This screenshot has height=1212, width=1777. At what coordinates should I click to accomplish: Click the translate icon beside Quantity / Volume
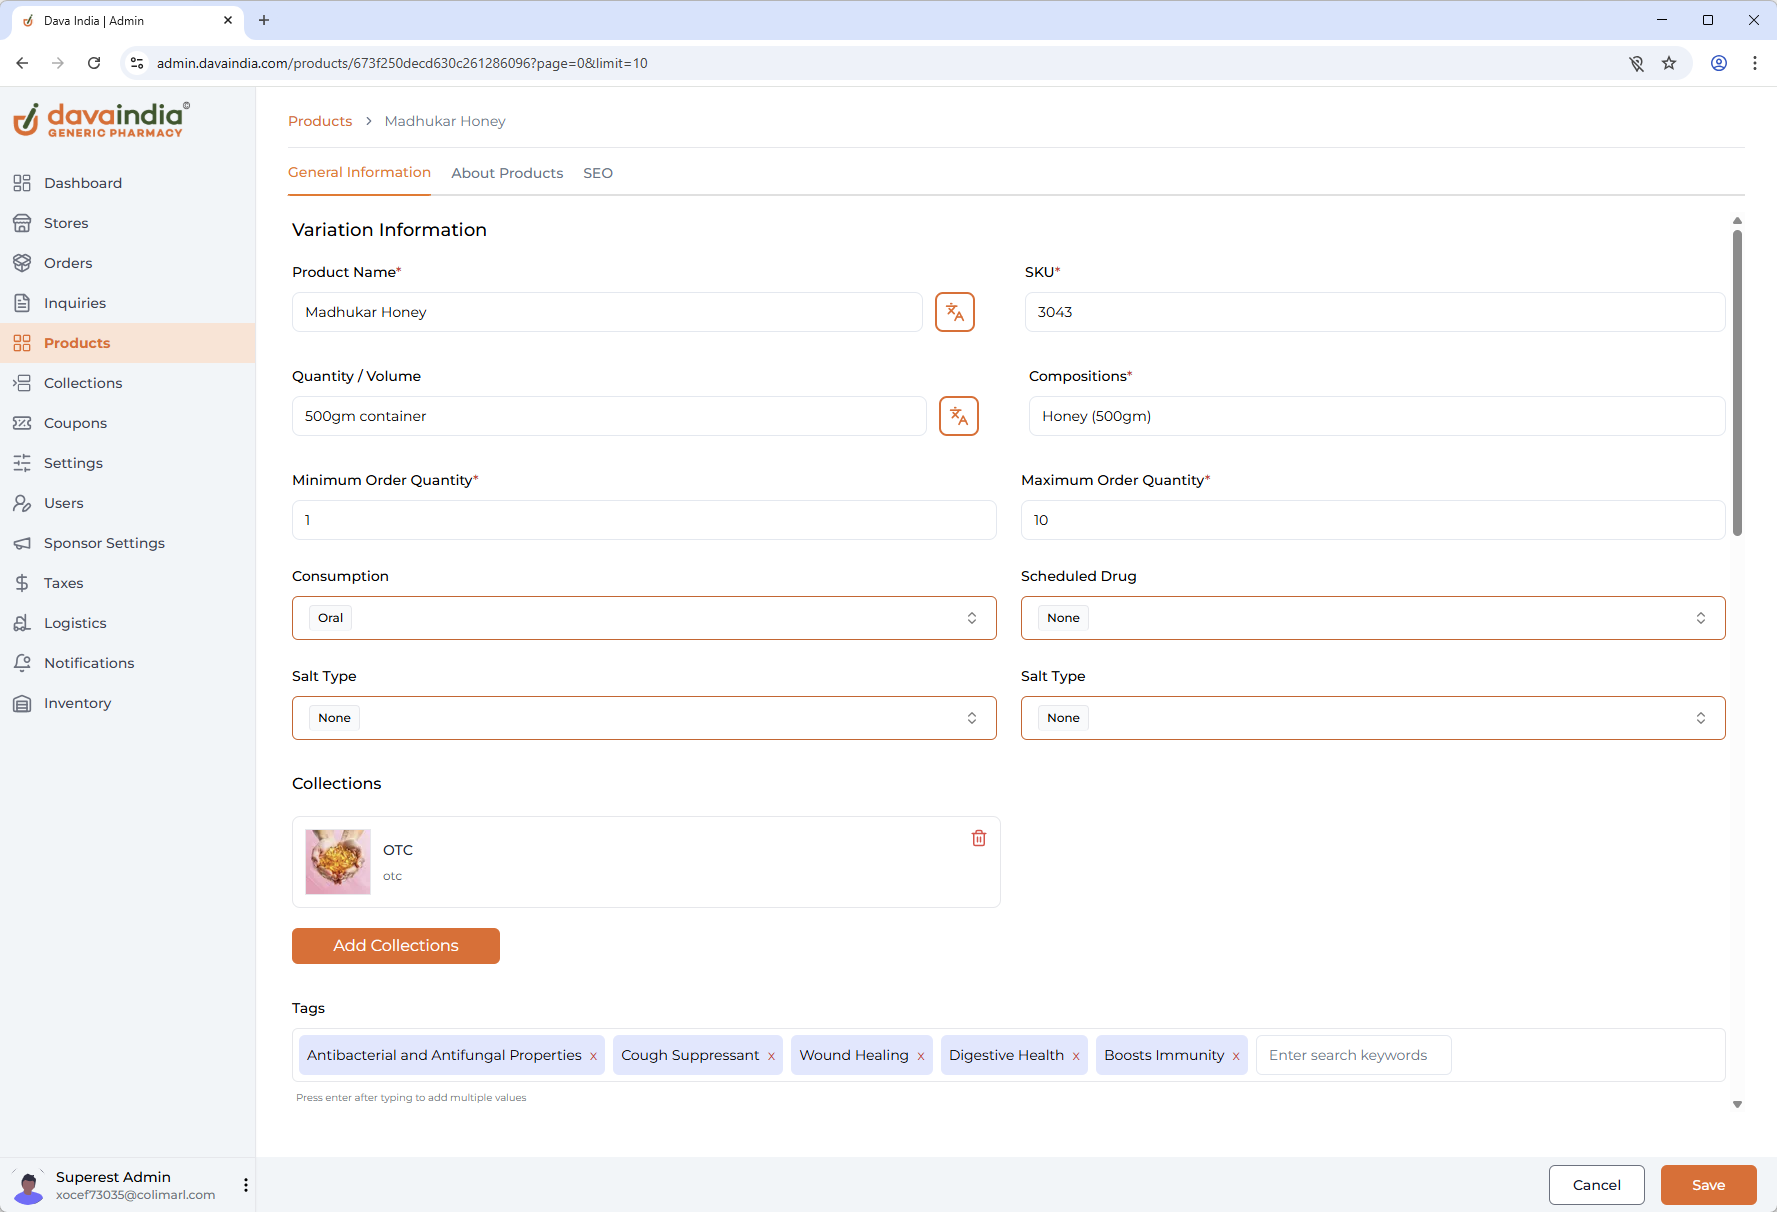(958, 416)
